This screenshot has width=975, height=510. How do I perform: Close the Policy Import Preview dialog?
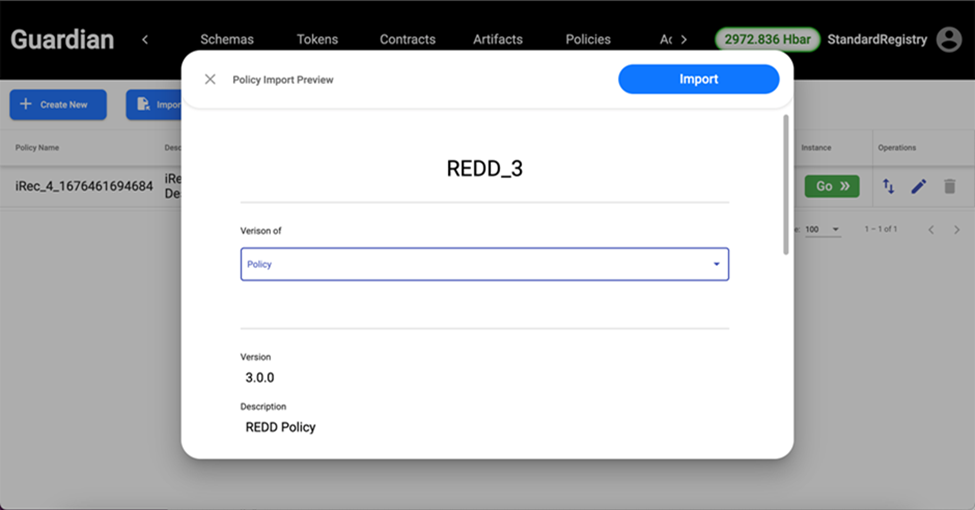210,79
